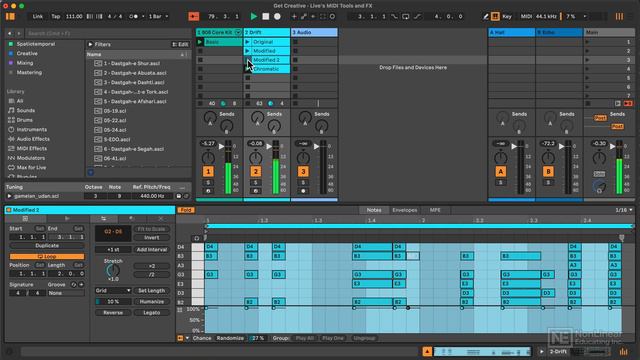This screenshot has height=360, width=640.
Task: Toggle Key map mode
Action: [507, 16]
